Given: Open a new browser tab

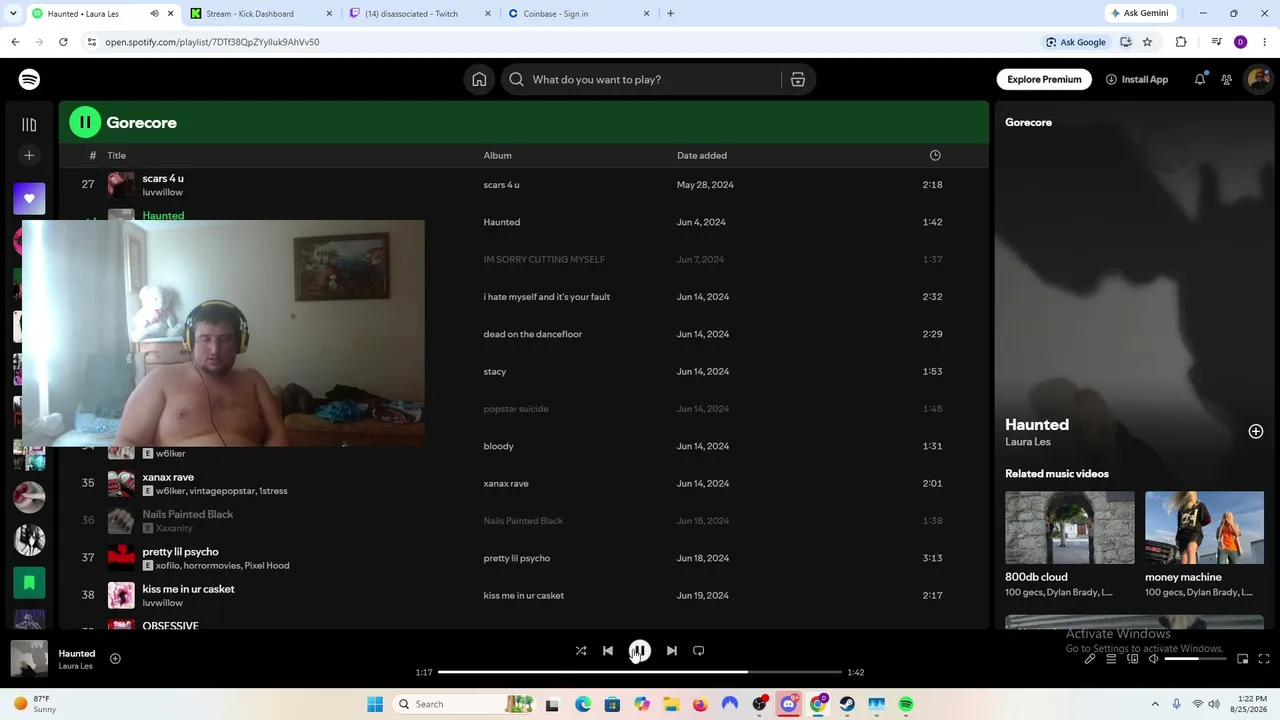Looking at the screenshot, I should tap(670, 14).
